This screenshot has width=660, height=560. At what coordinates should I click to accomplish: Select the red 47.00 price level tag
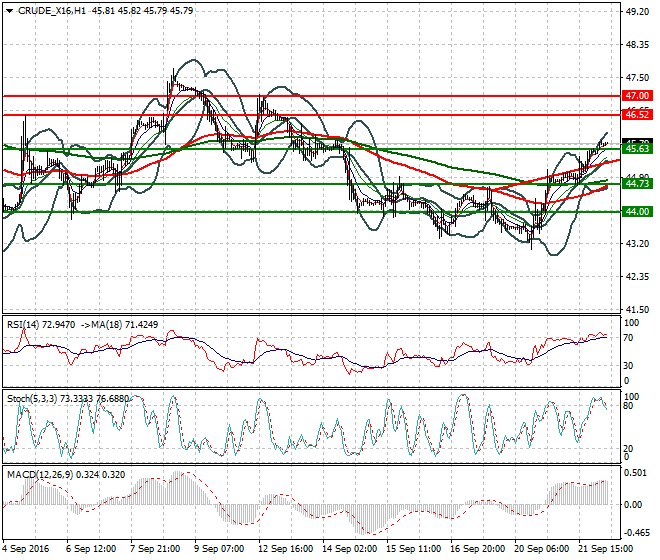(x=637, y=96)
